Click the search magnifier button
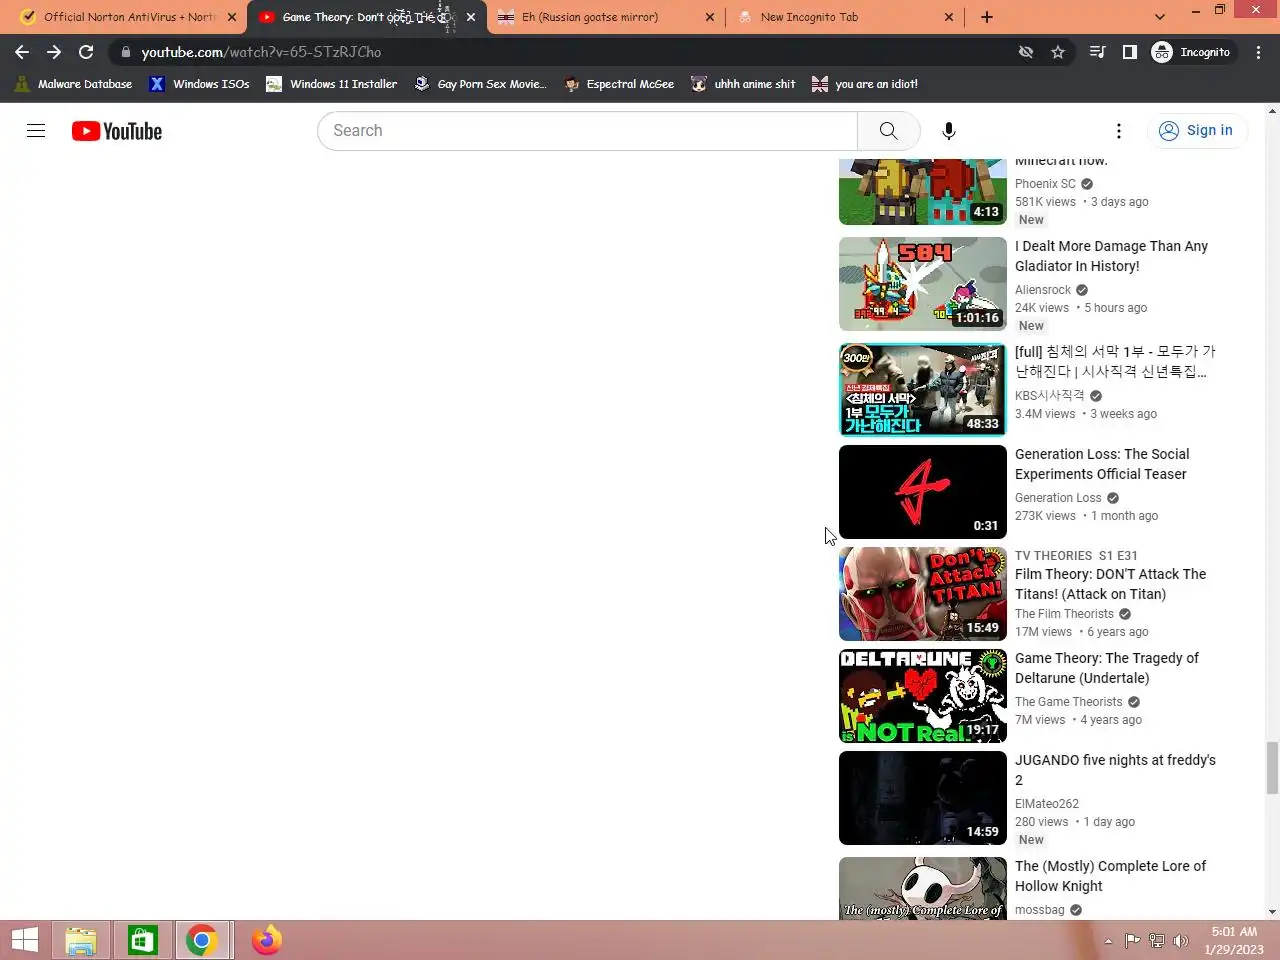This screenshot has width=1280, height=960. 888,131
